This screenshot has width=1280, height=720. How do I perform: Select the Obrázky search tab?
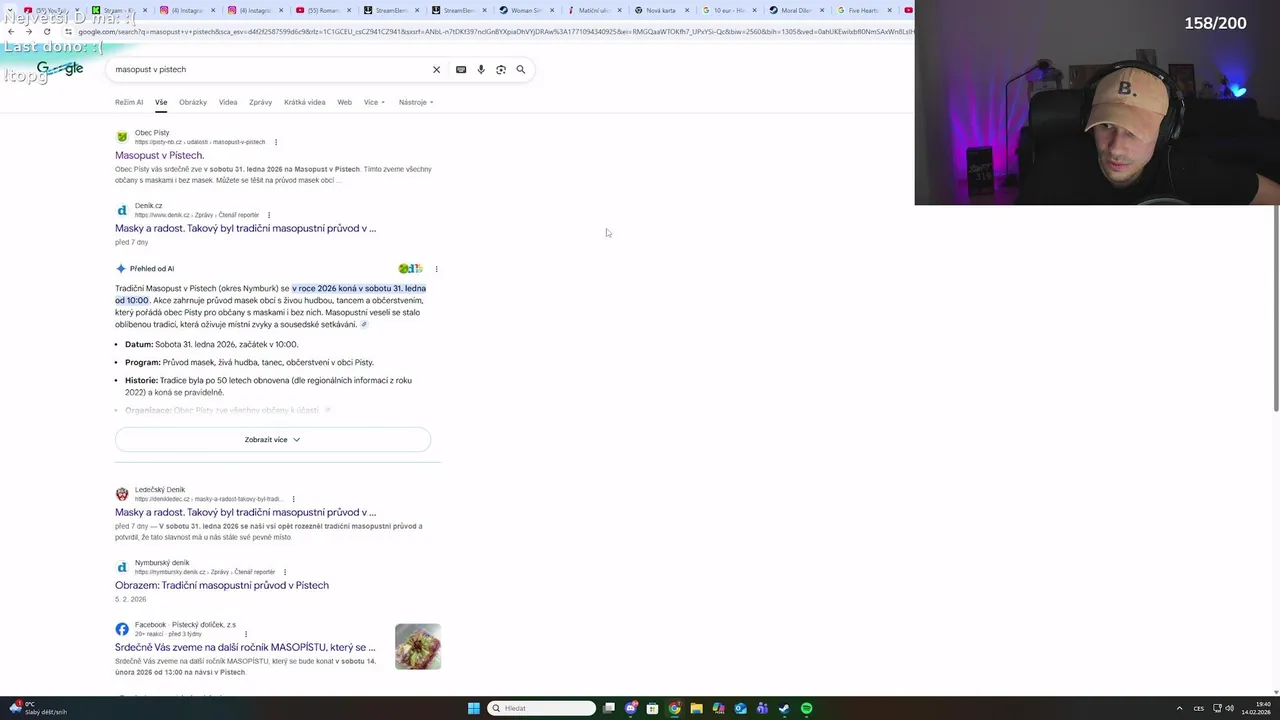point(193,102)
